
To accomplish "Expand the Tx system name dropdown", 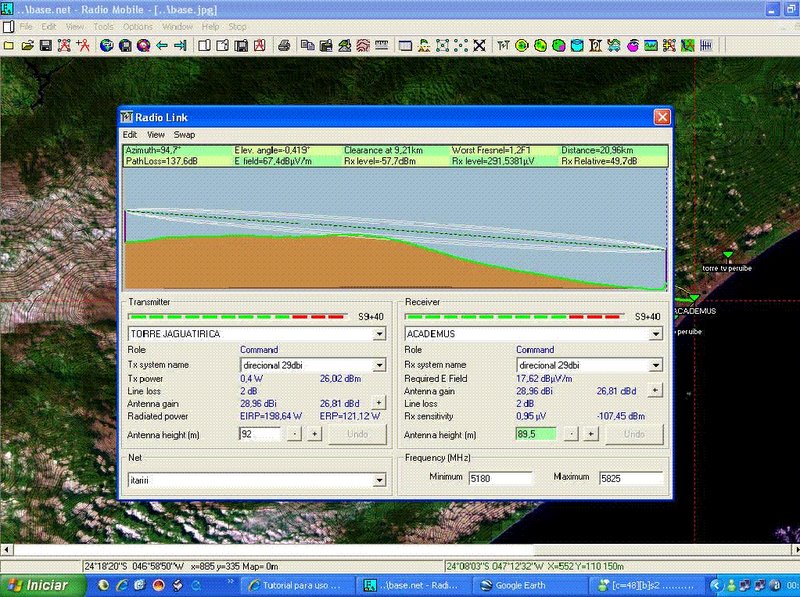I will (379, 365).
